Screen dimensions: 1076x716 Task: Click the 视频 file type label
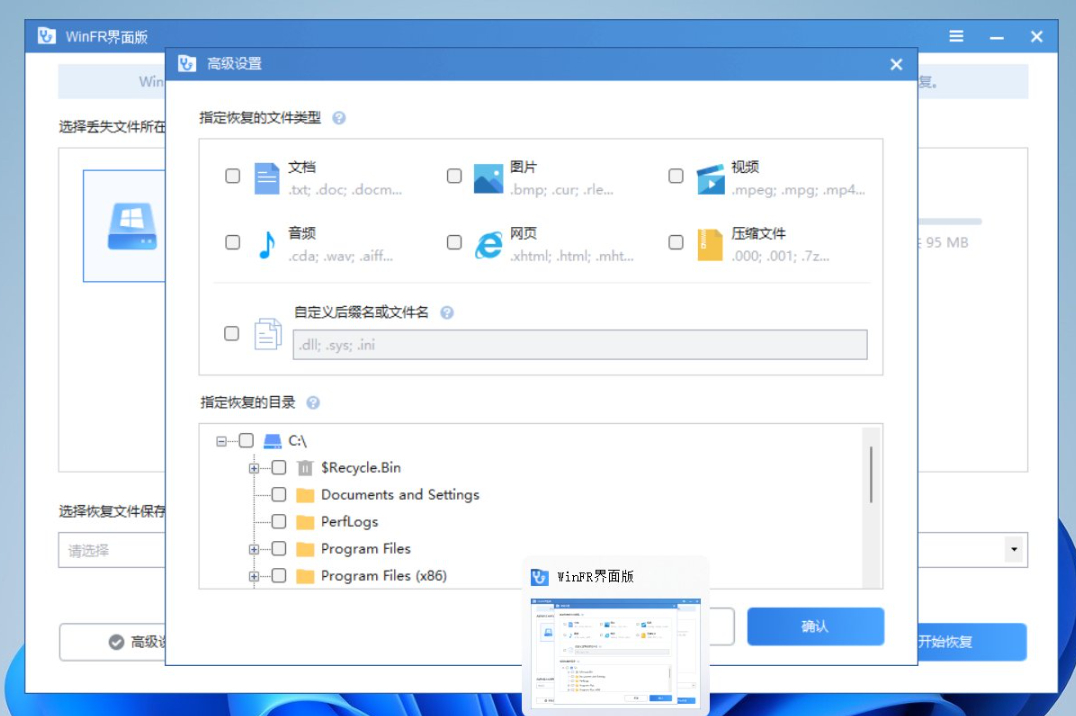coord(745,167)
